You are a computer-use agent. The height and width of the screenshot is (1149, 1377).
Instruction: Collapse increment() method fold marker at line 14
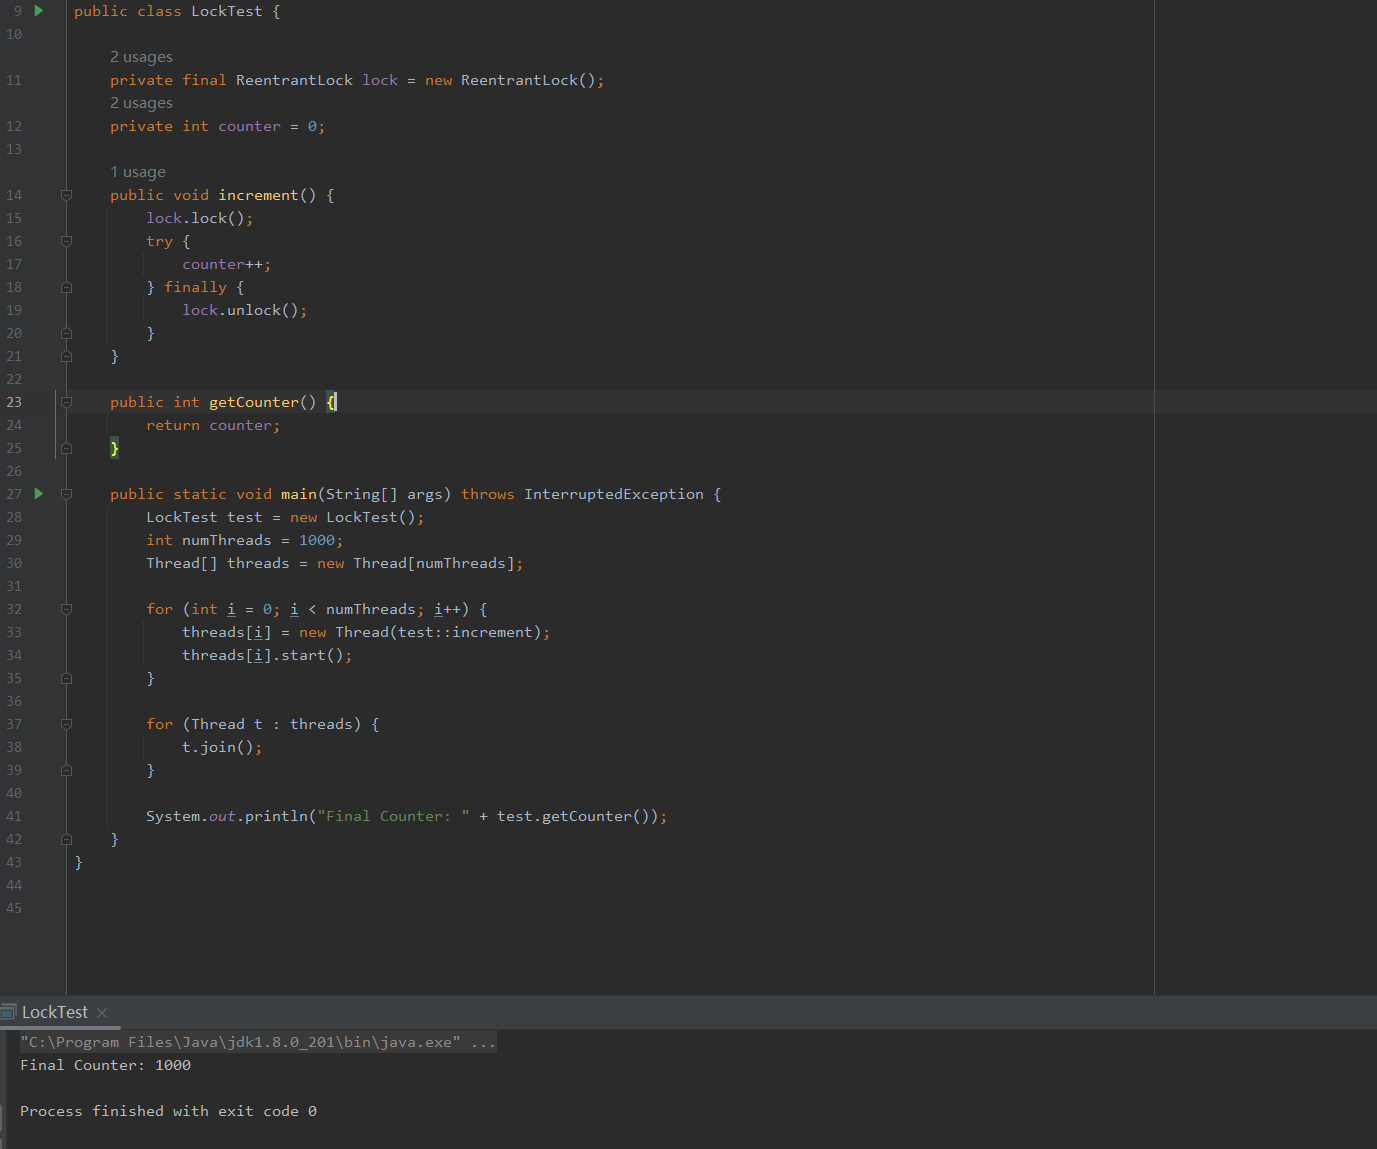[66, 195]
